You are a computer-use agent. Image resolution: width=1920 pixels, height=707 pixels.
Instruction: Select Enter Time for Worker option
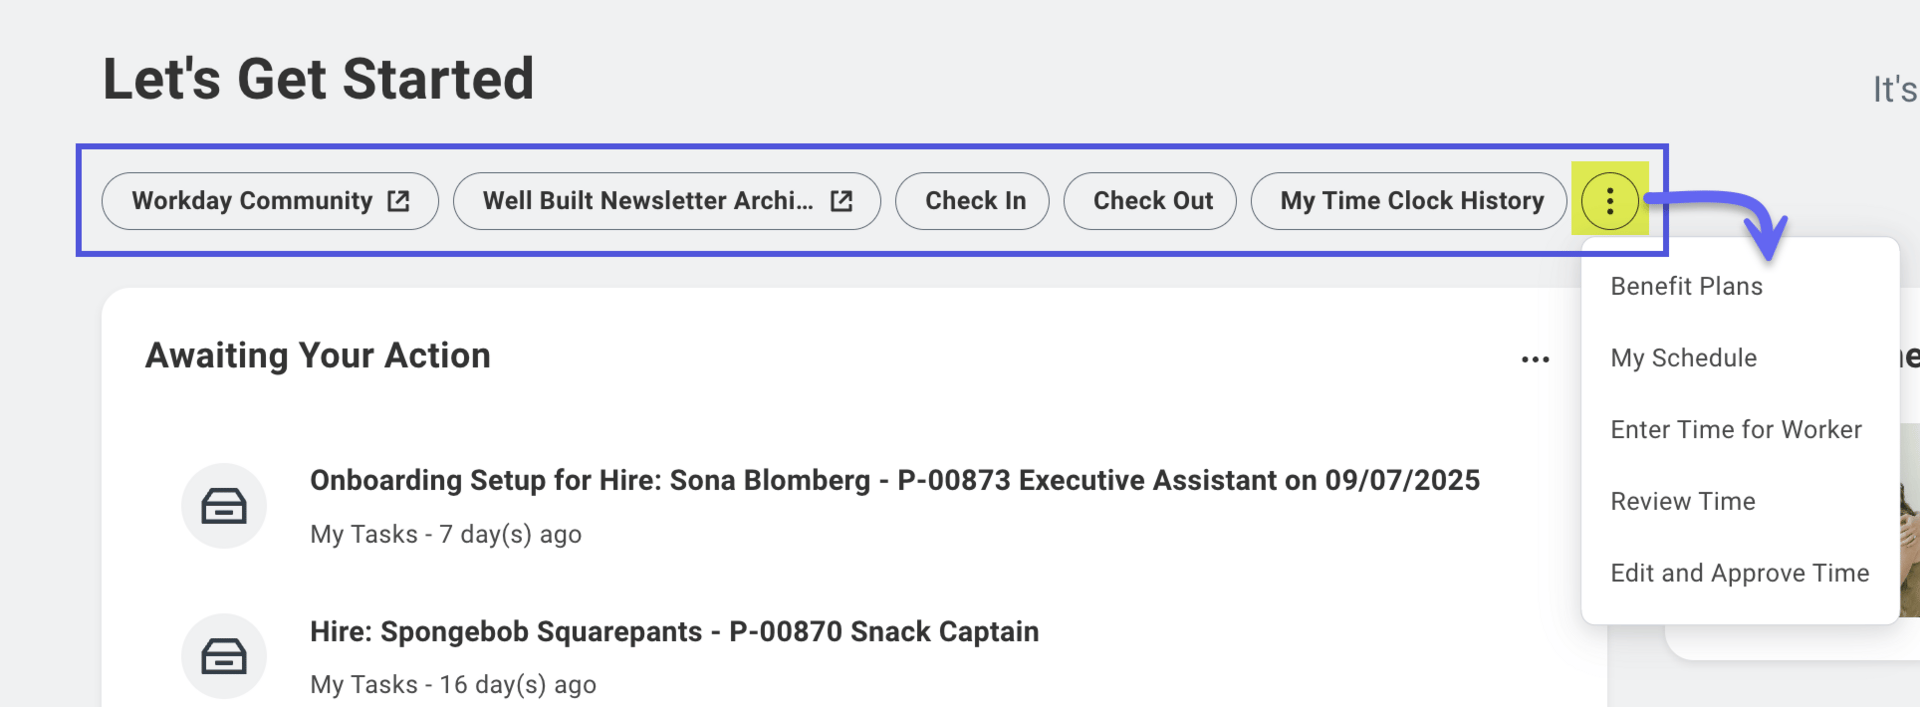pyautogui.click(x=1735, y=430)
